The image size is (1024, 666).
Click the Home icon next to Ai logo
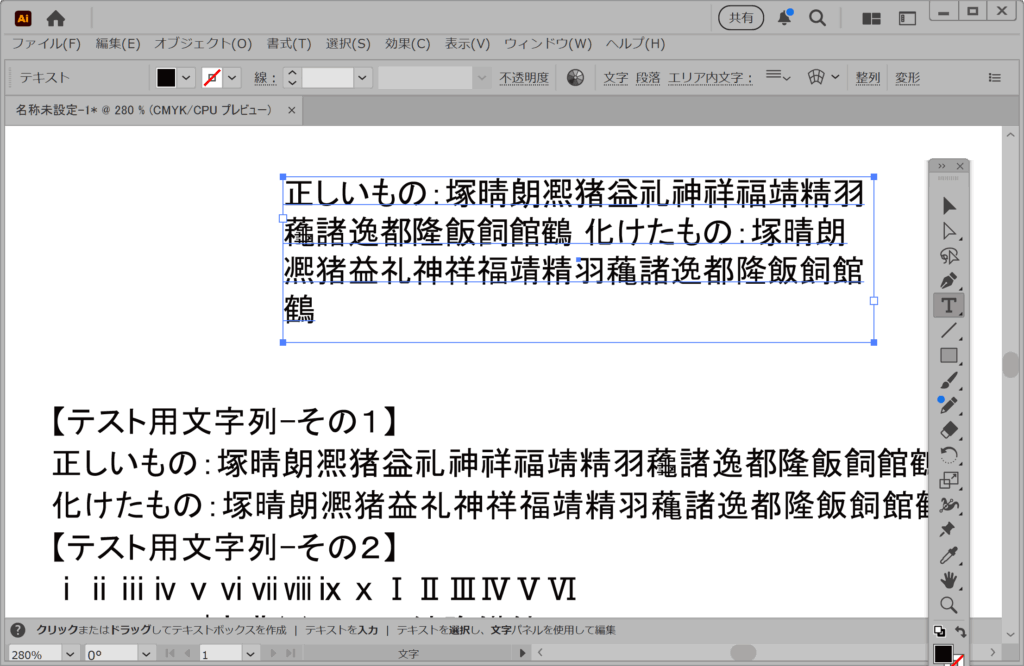[56, 18]
